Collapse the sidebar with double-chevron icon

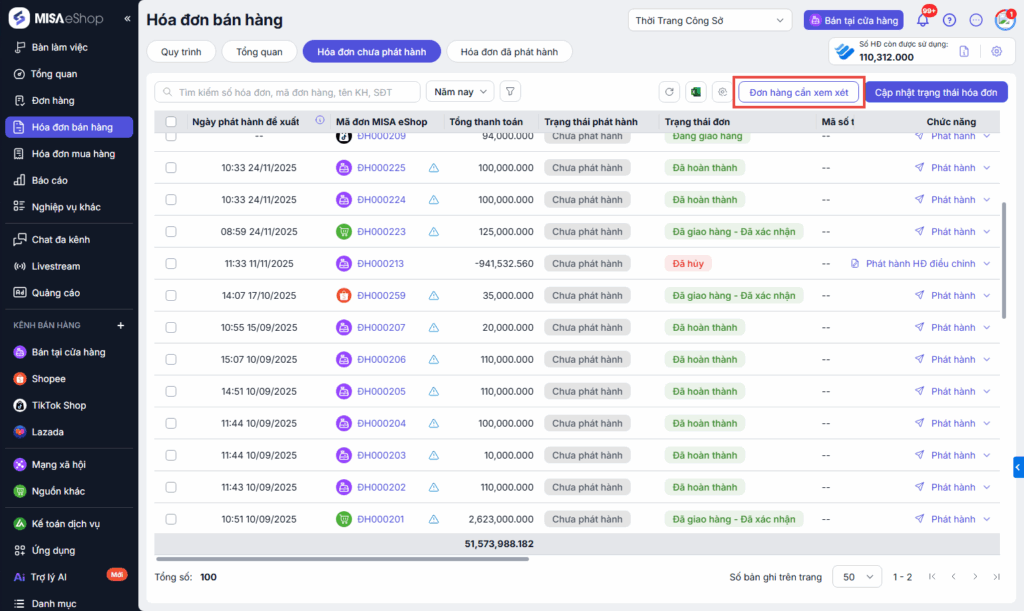(x=127, y=19)
